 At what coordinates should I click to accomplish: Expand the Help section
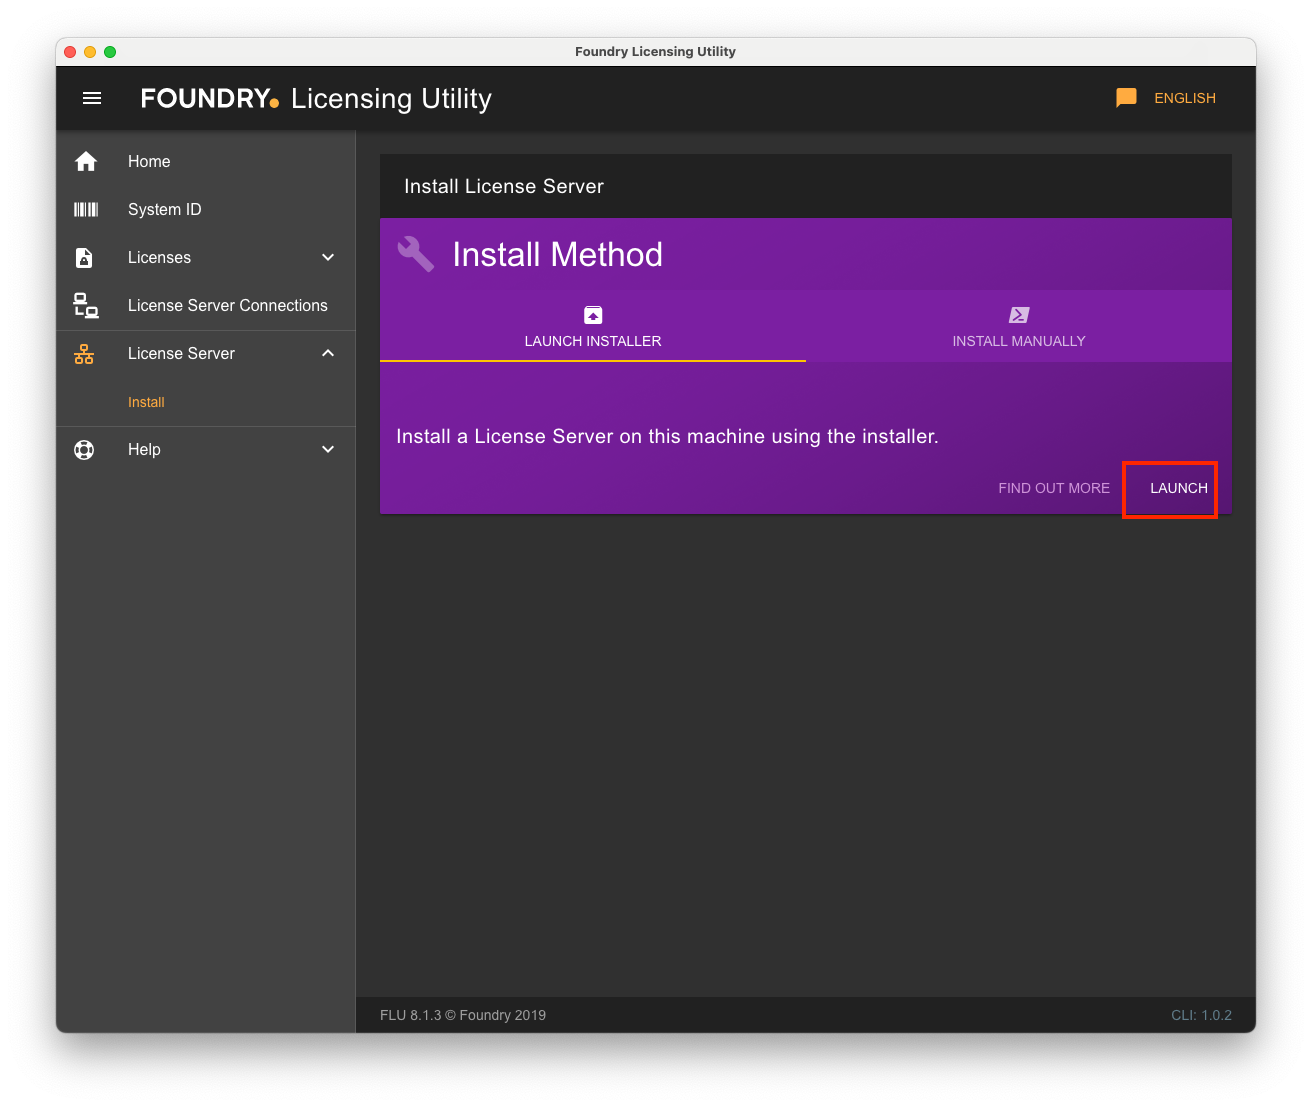click(x=328, y=449)
